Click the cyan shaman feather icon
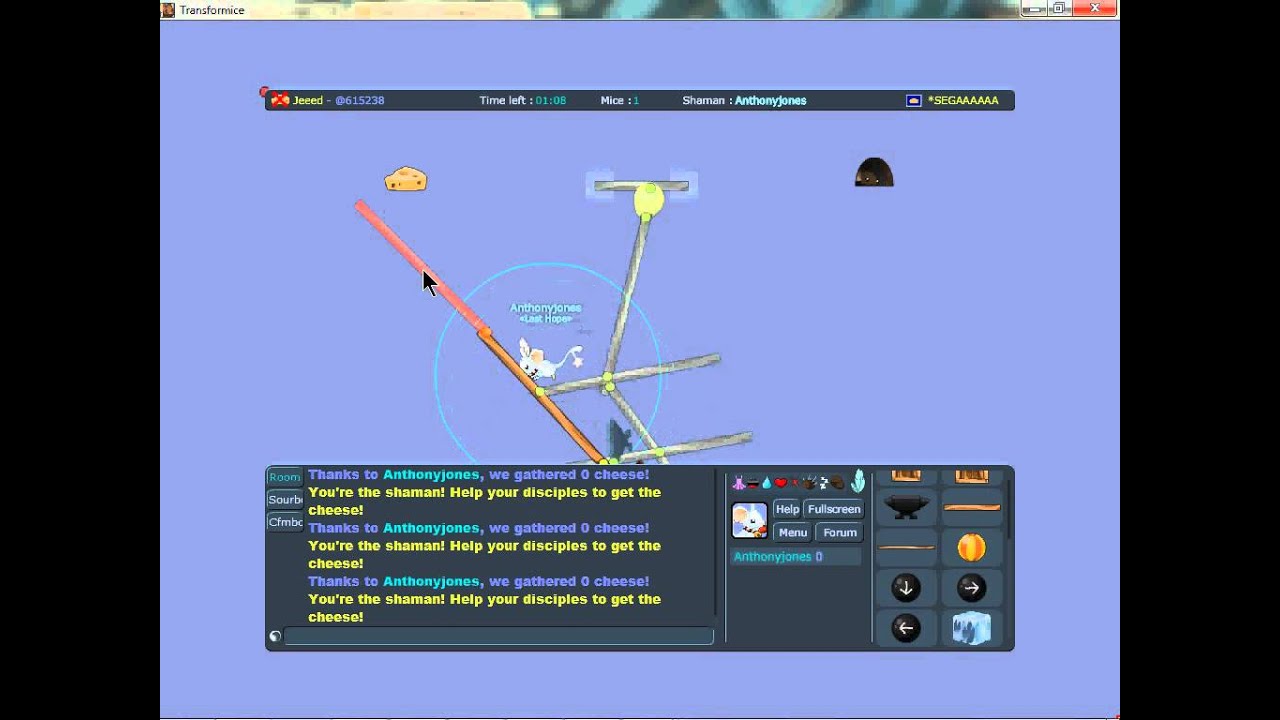This screenshot has width=1280, height=720. coord(858,481)
